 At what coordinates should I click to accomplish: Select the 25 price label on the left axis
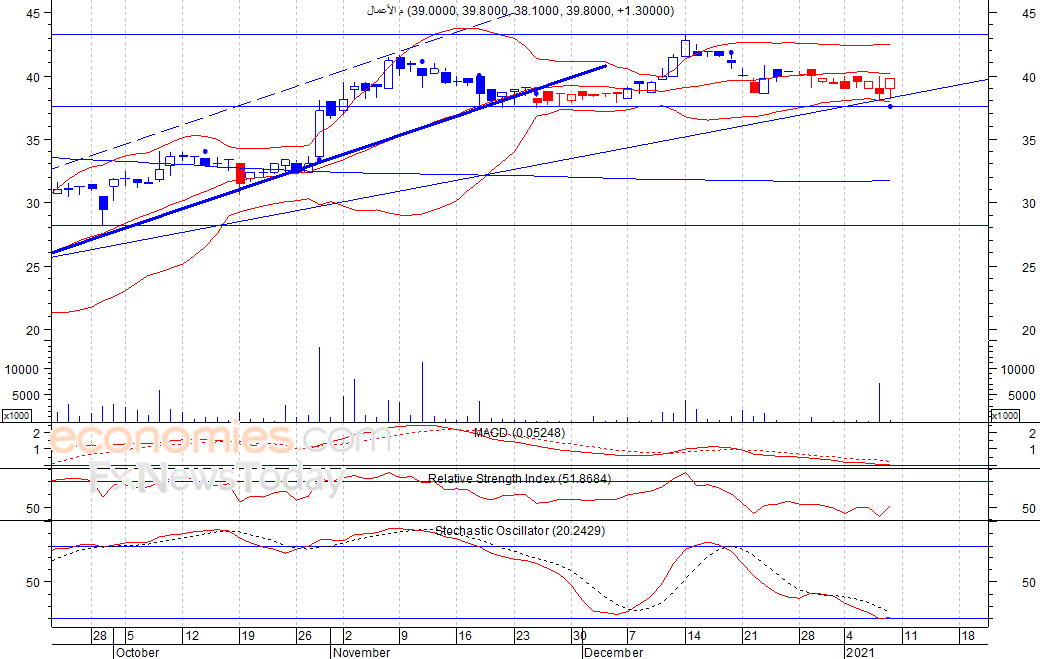(x=33, y=267)
